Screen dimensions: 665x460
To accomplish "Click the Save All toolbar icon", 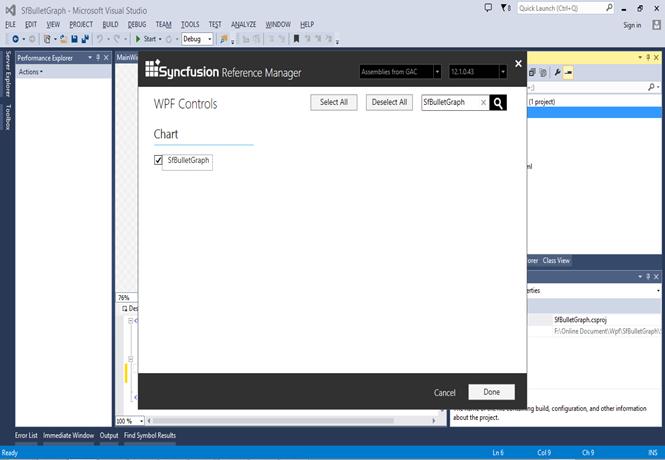I will pos(85,39).
